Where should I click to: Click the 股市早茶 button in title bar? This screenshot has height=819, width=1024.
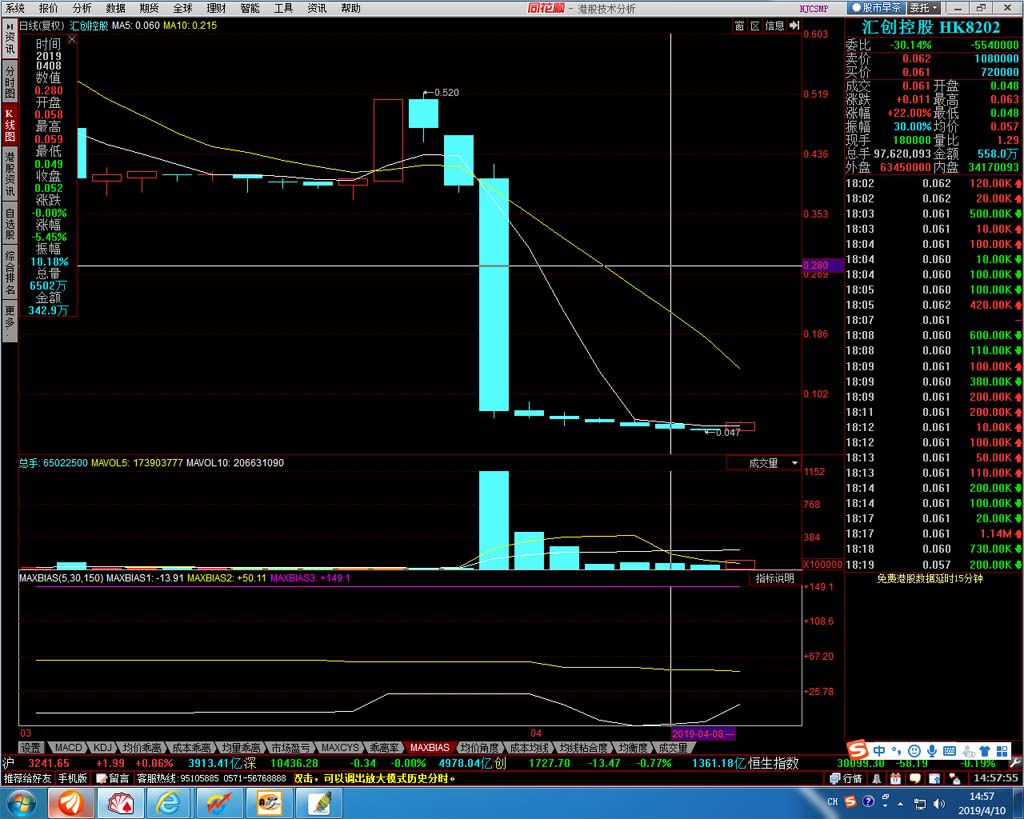pyautogui.click(x=876, y=8)
